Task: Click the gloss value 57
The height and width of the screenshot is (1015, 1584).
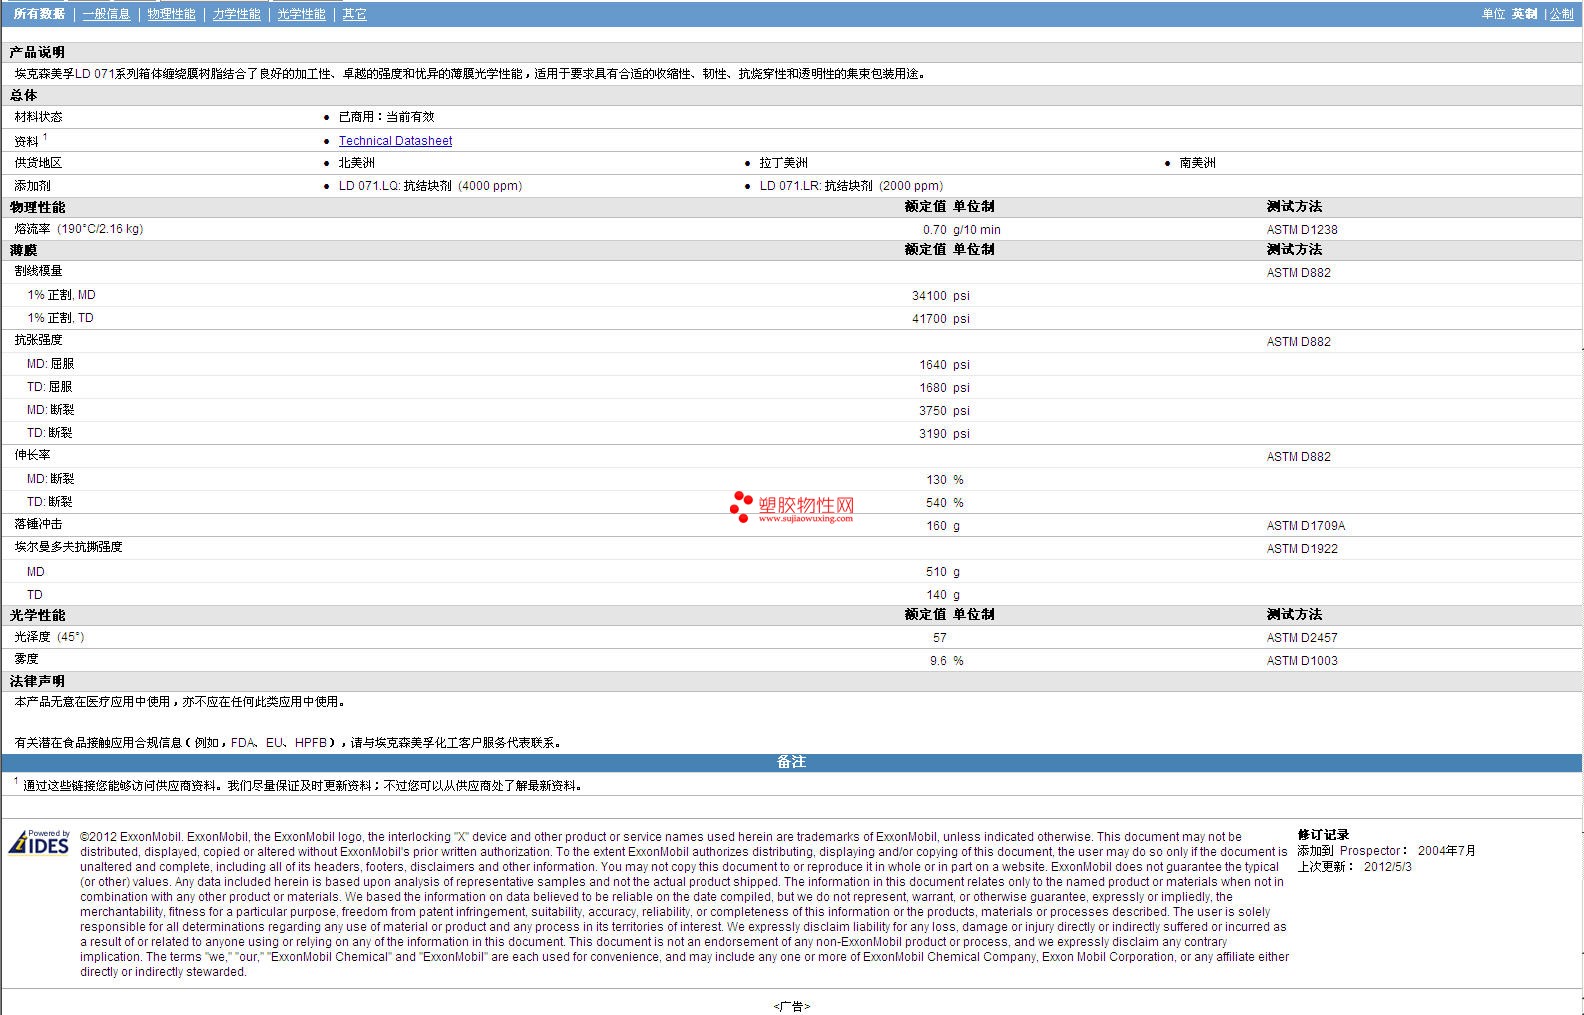Action: [939, 638]
